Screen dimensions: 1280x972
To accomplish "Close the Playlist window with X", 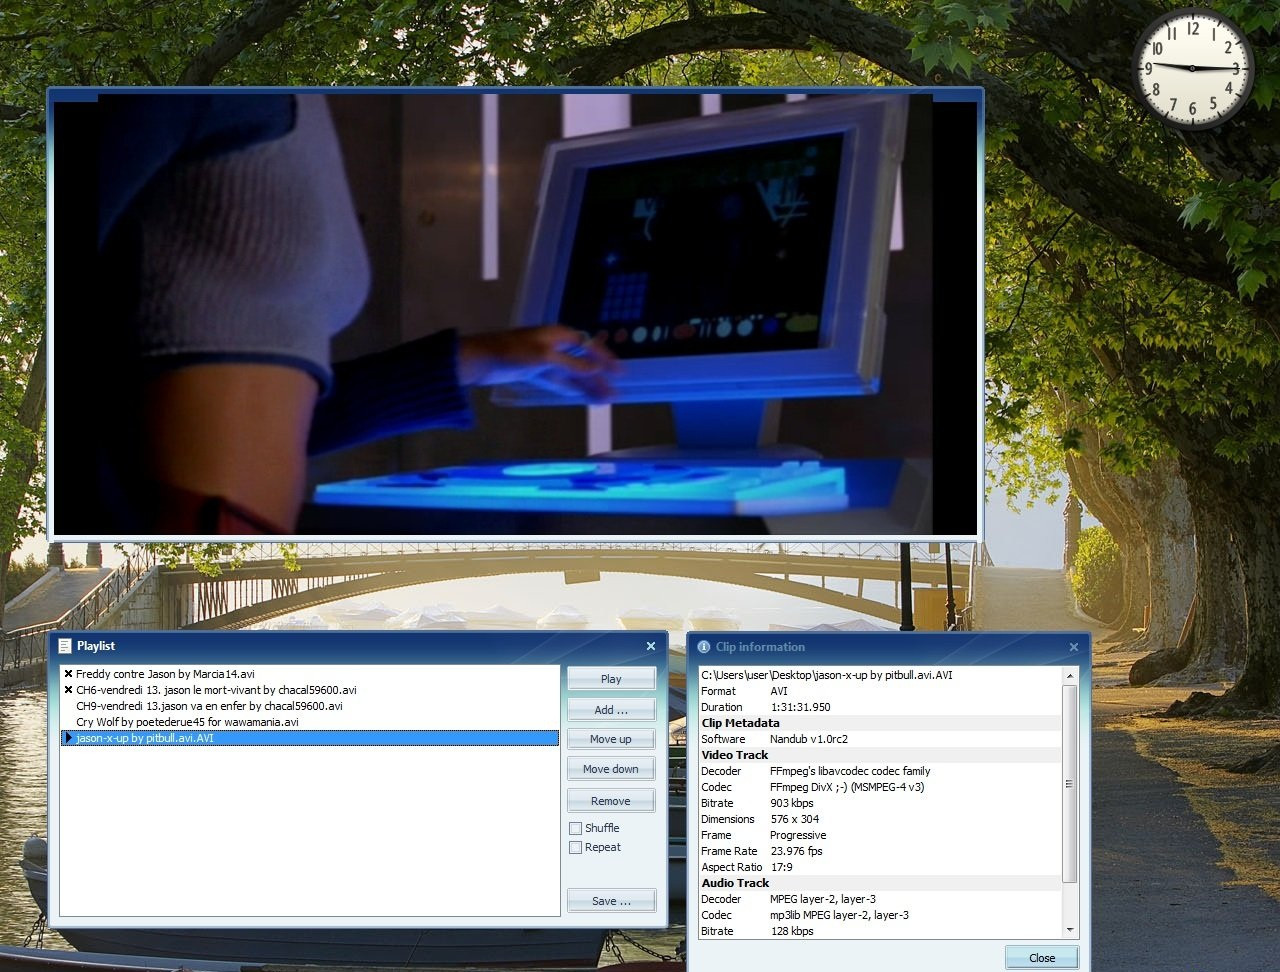I will 651,646.
